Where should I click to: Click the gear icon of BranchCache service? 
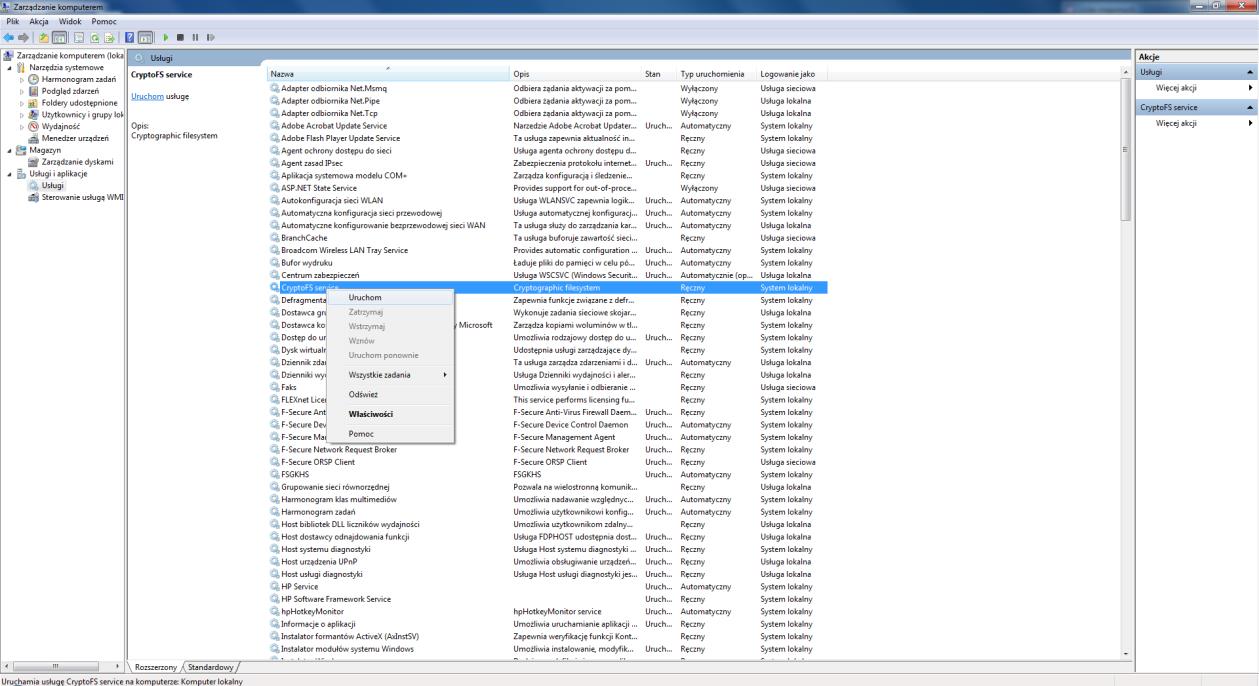[x=275, y=238]
